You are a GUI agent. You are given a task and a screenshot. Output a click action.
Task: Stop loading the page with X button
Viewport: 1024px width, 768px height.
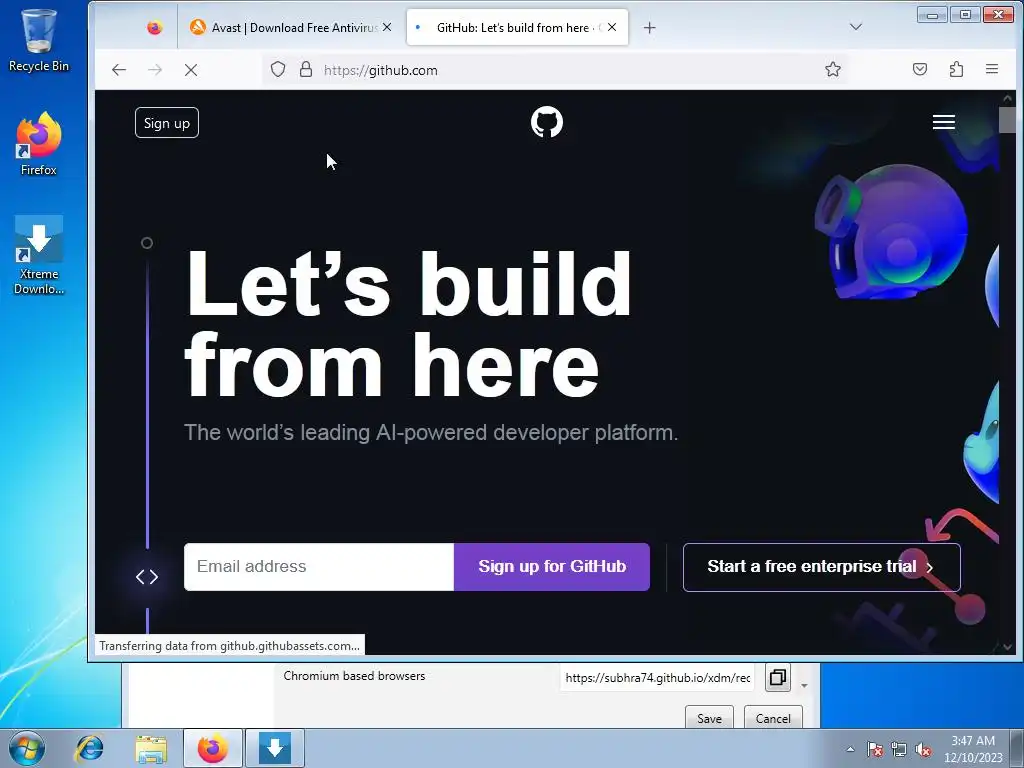point(191,70)
